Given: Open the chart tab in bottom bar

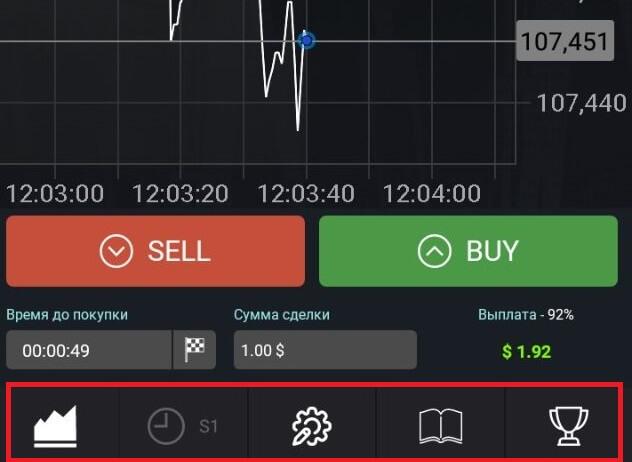Looking at the screenshot, I should click(x=56, y=427).
